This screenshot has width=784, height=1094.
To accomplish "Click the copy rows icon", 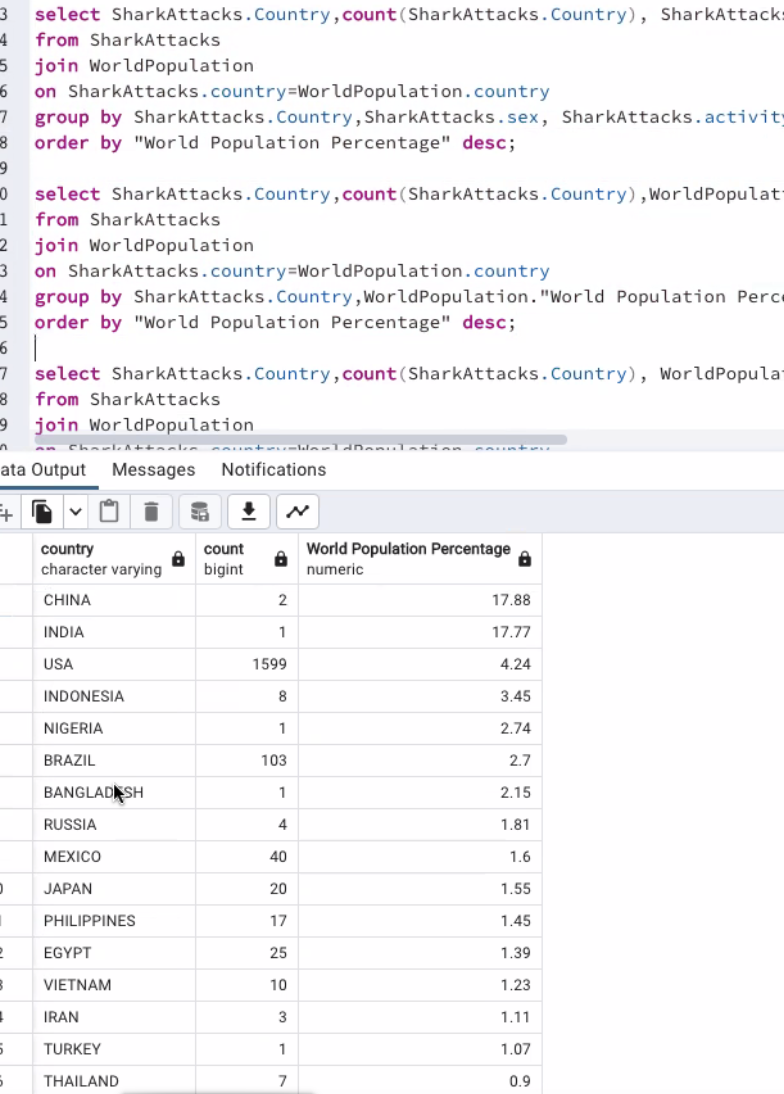I will click(x=41, y=511).
